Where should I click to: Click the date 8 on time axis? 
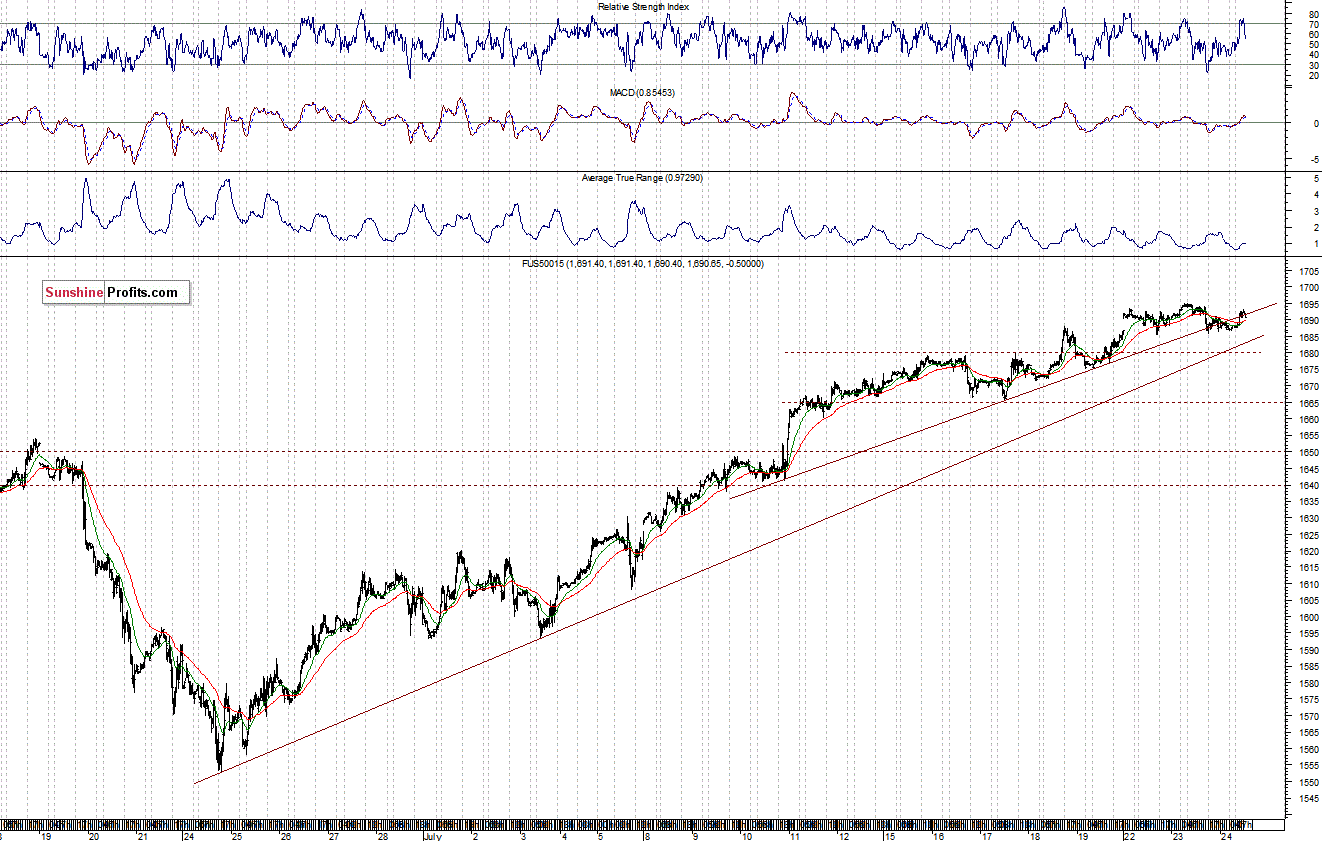click(648, 835)
